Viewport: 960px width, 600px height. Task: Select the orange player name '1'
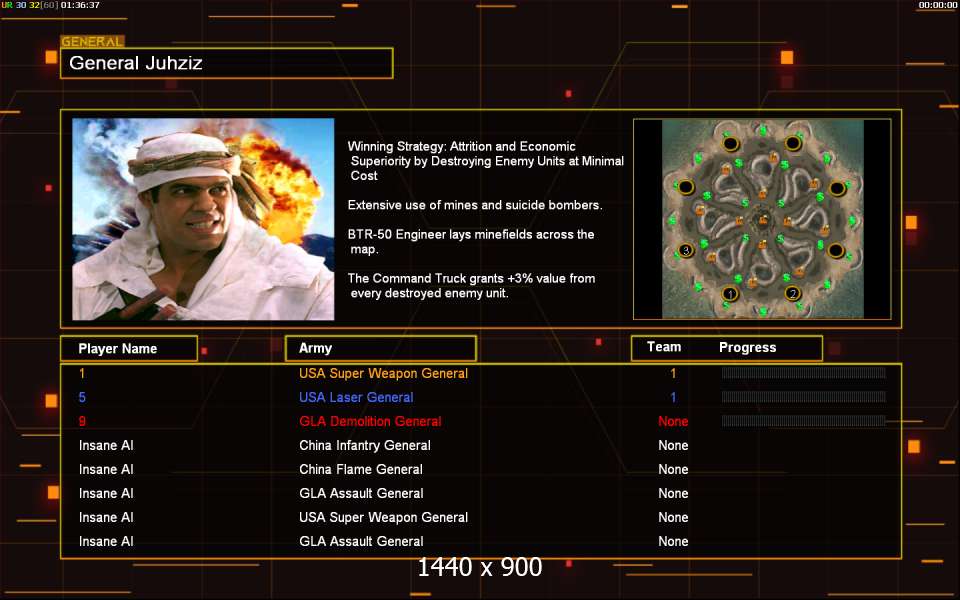pyautogui.click(x=82, y=373)
